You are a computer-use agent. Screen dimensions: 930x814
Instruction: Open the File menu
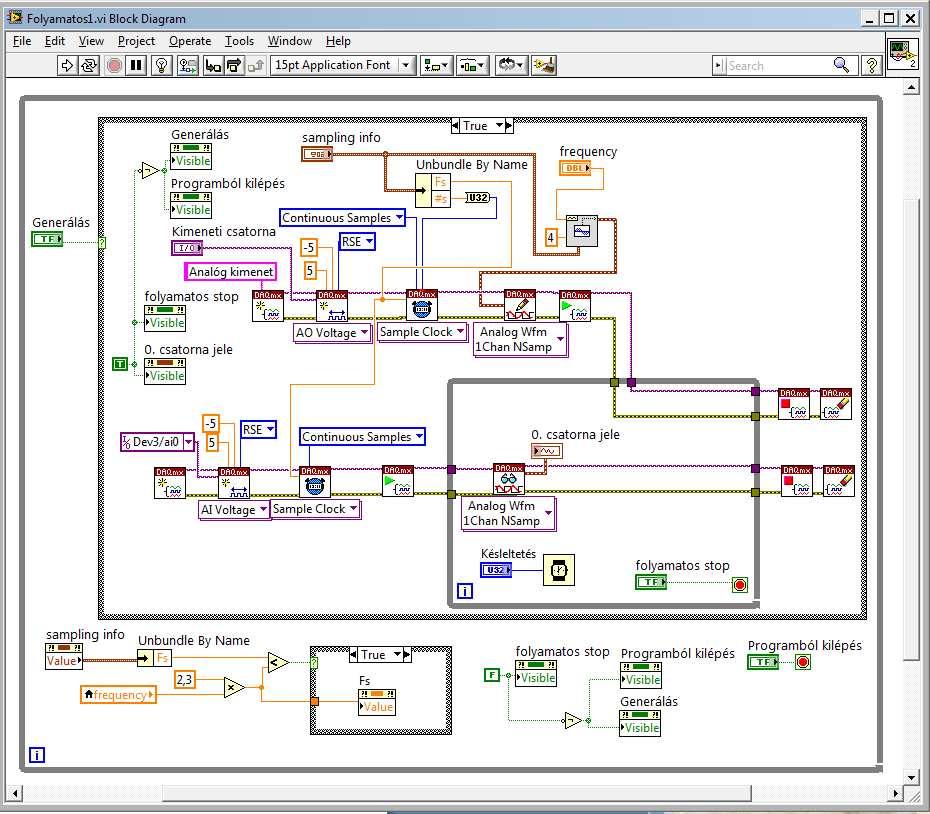(x=22, y=41)
